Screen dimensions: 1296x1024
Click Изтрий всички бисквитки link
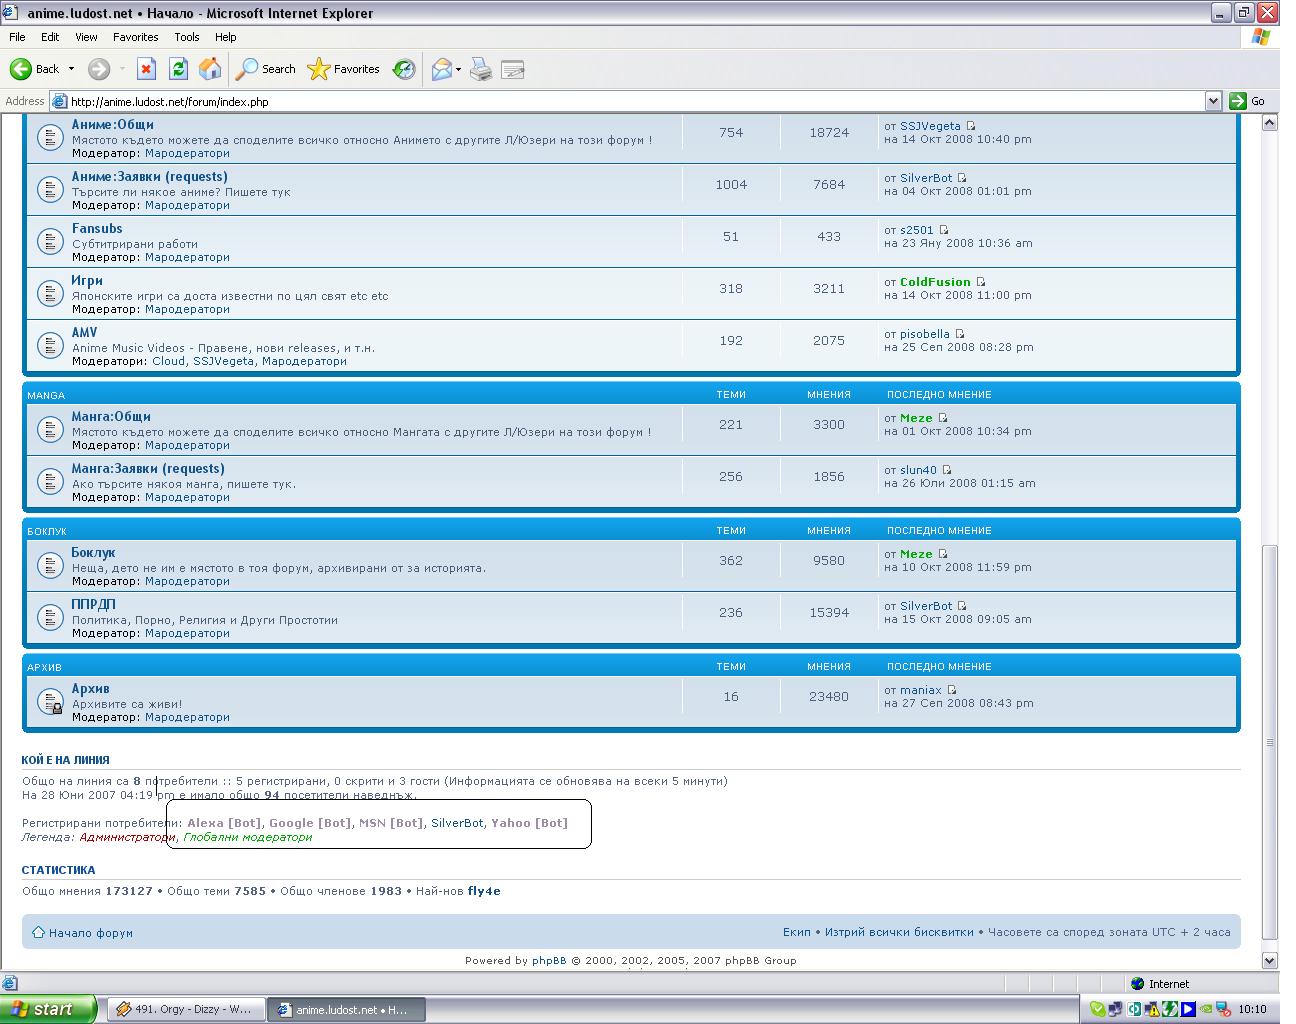click(899, 932)
